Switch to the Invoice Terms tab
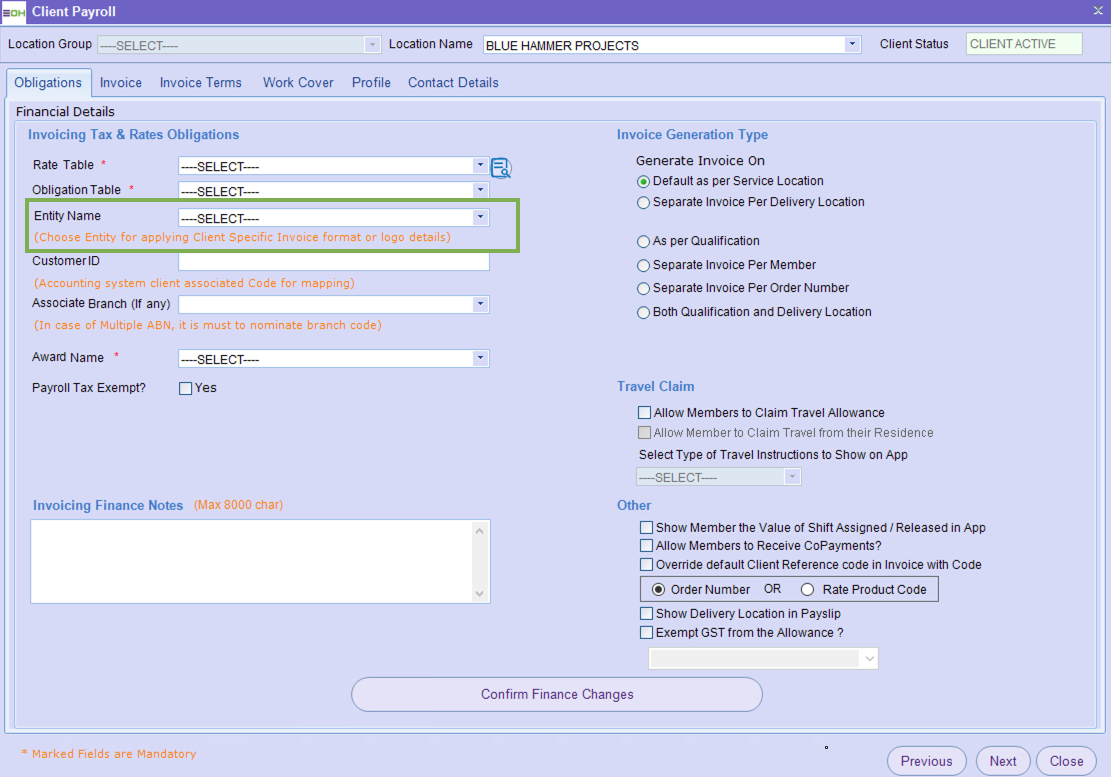 (201, 82)
